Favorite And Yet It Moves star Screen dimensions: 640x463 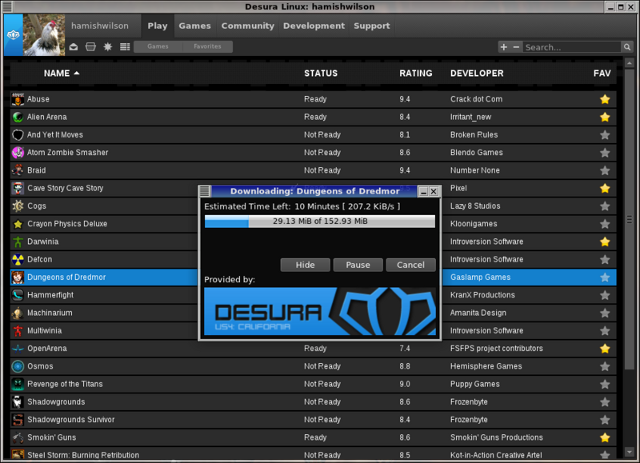click(605, 135)
